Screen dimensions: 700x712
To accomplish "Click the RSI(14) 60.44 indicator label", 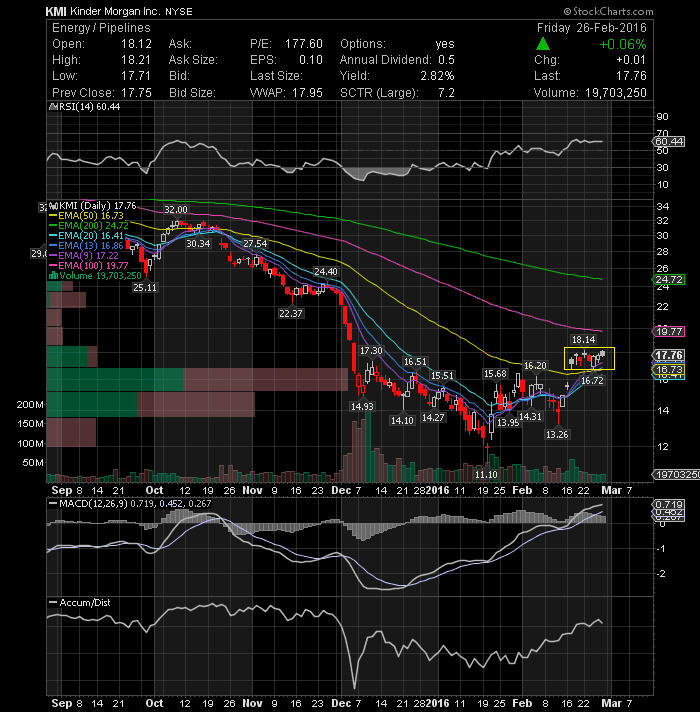I will coord(84,106).
